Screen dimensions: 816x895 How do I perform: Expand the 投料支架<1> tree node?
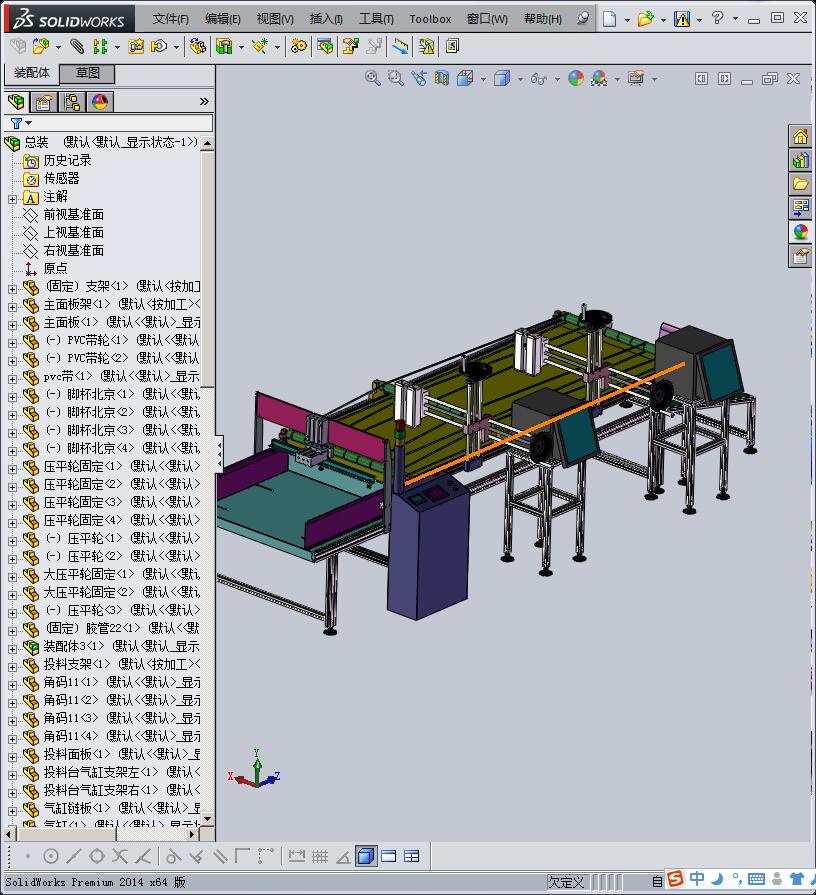coord(13,667)
